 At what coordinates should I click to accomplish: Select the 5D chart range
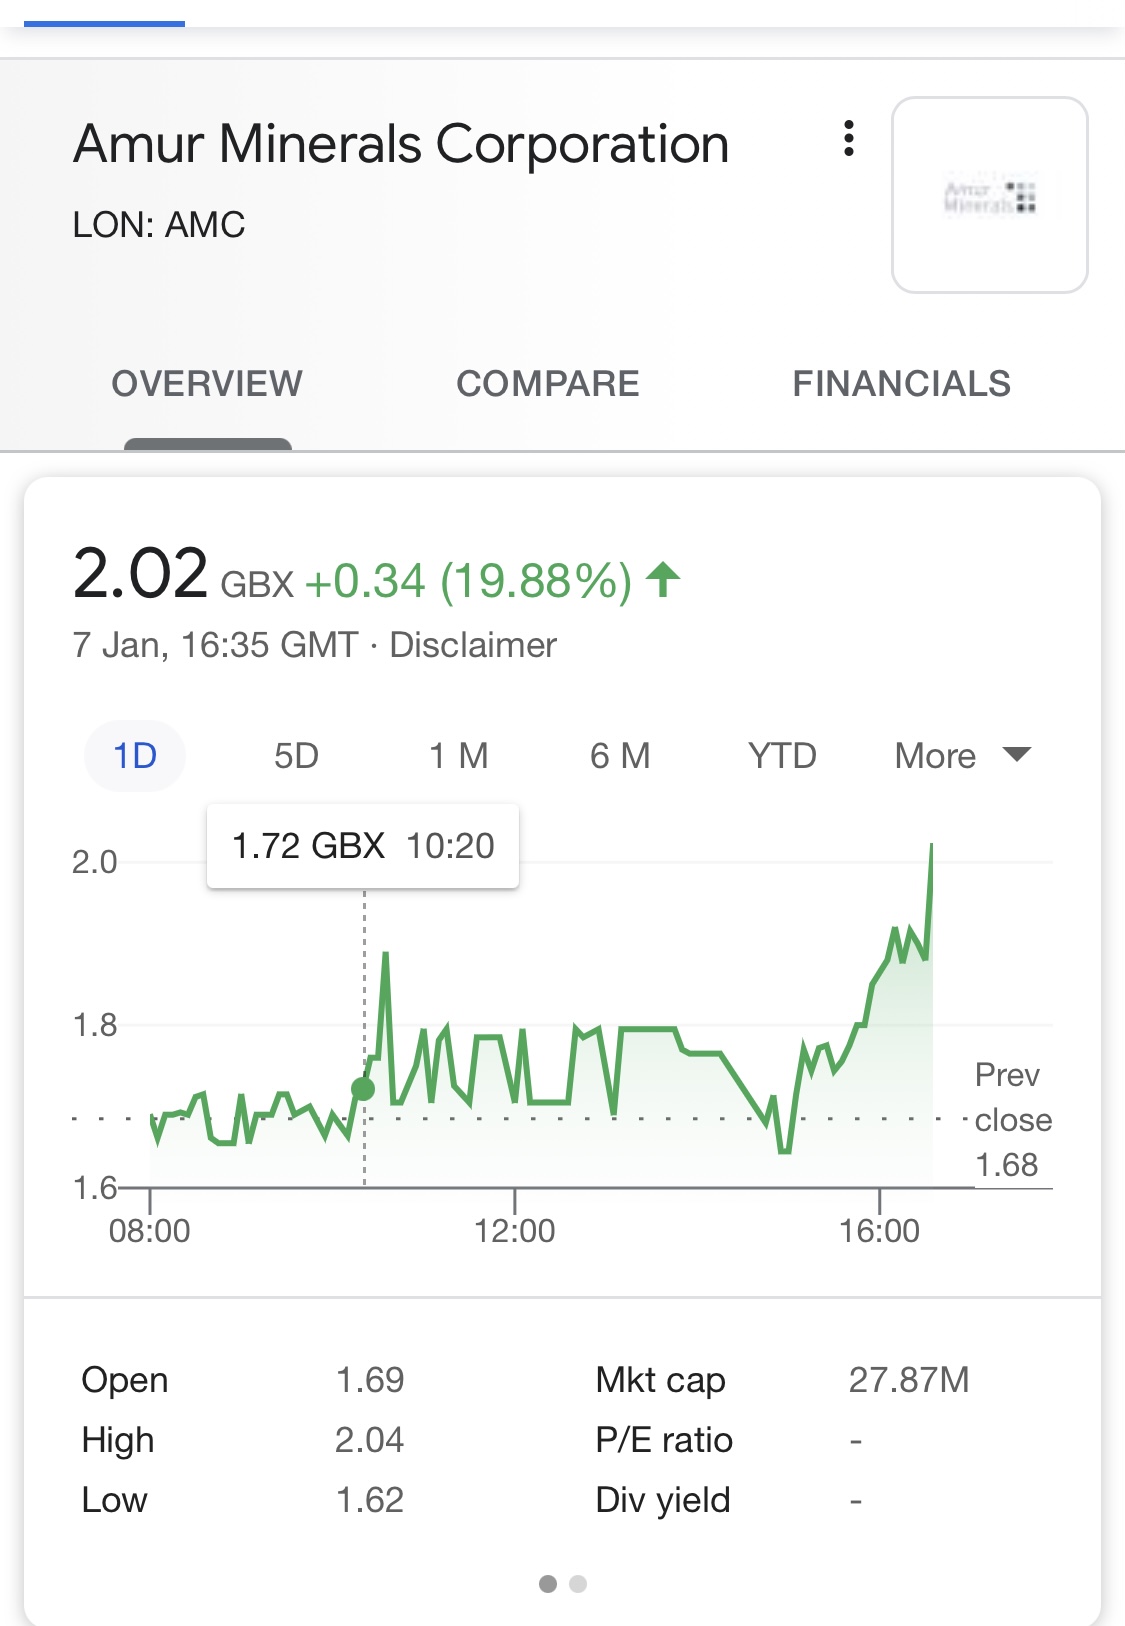pyautogui.click(x=296, y=756)
